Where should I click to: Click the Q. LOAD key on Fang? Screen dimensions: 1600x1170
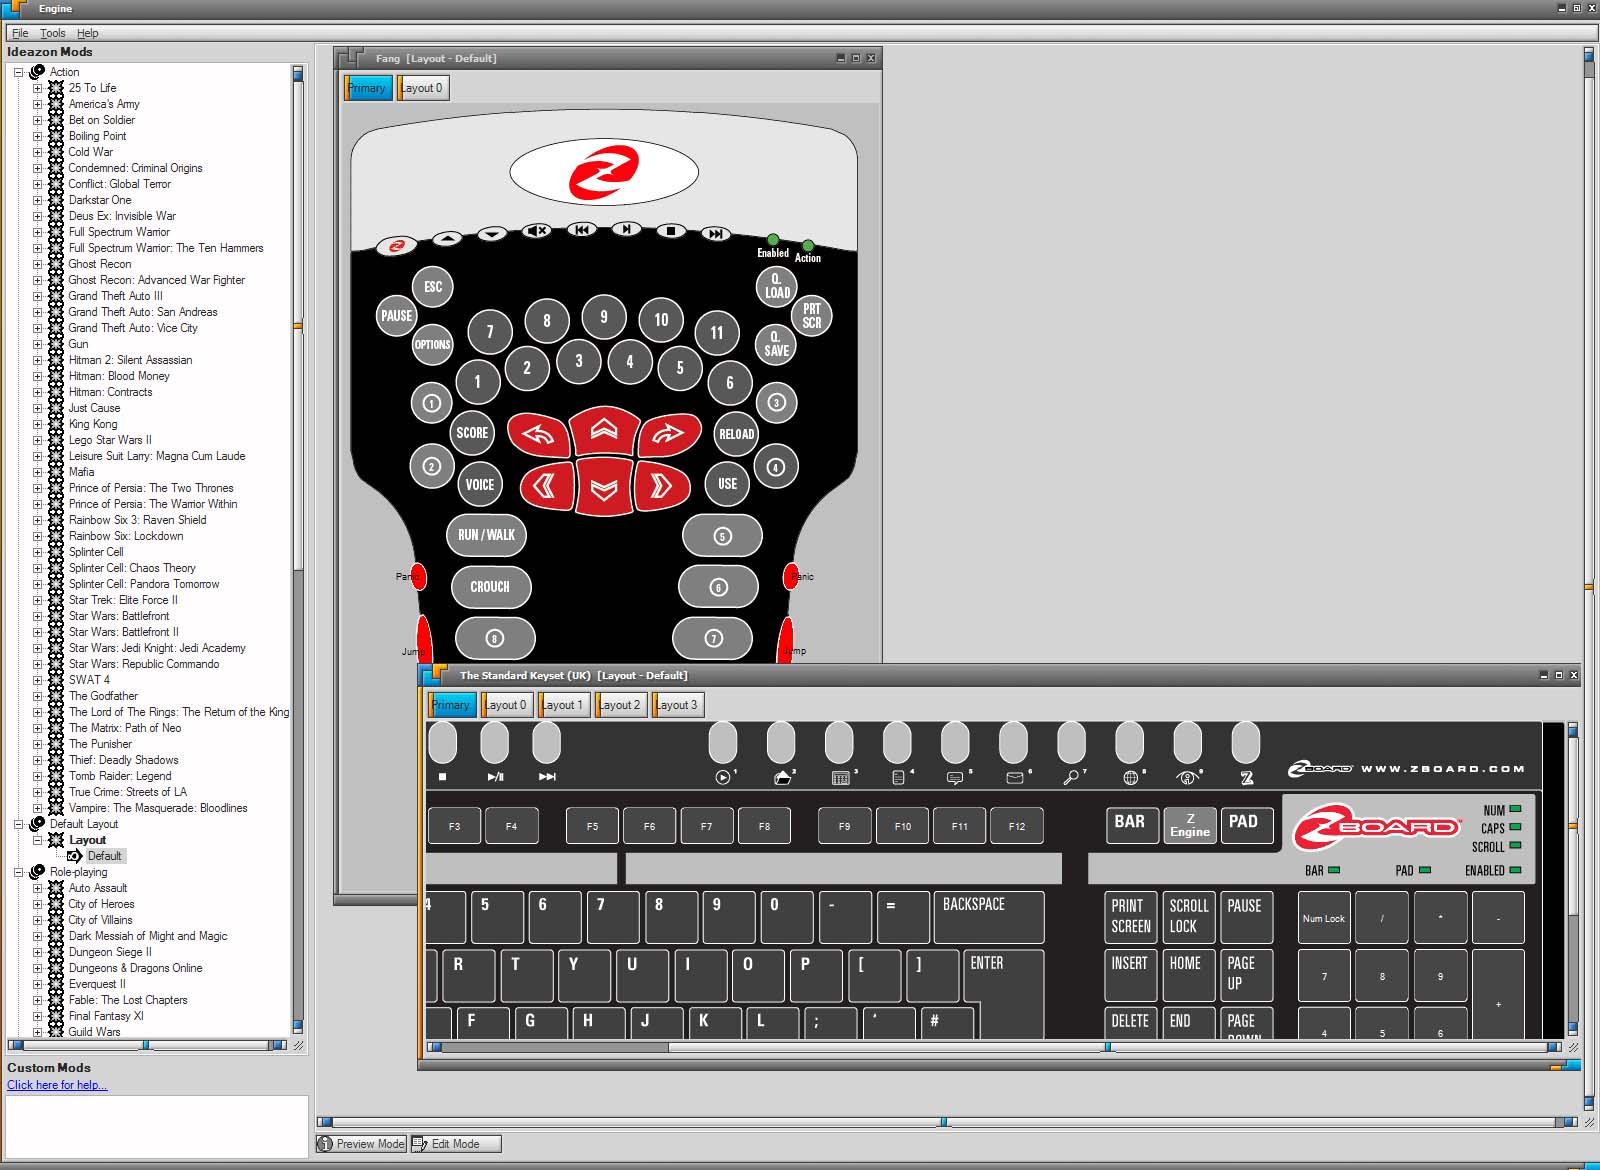[777, 287]
